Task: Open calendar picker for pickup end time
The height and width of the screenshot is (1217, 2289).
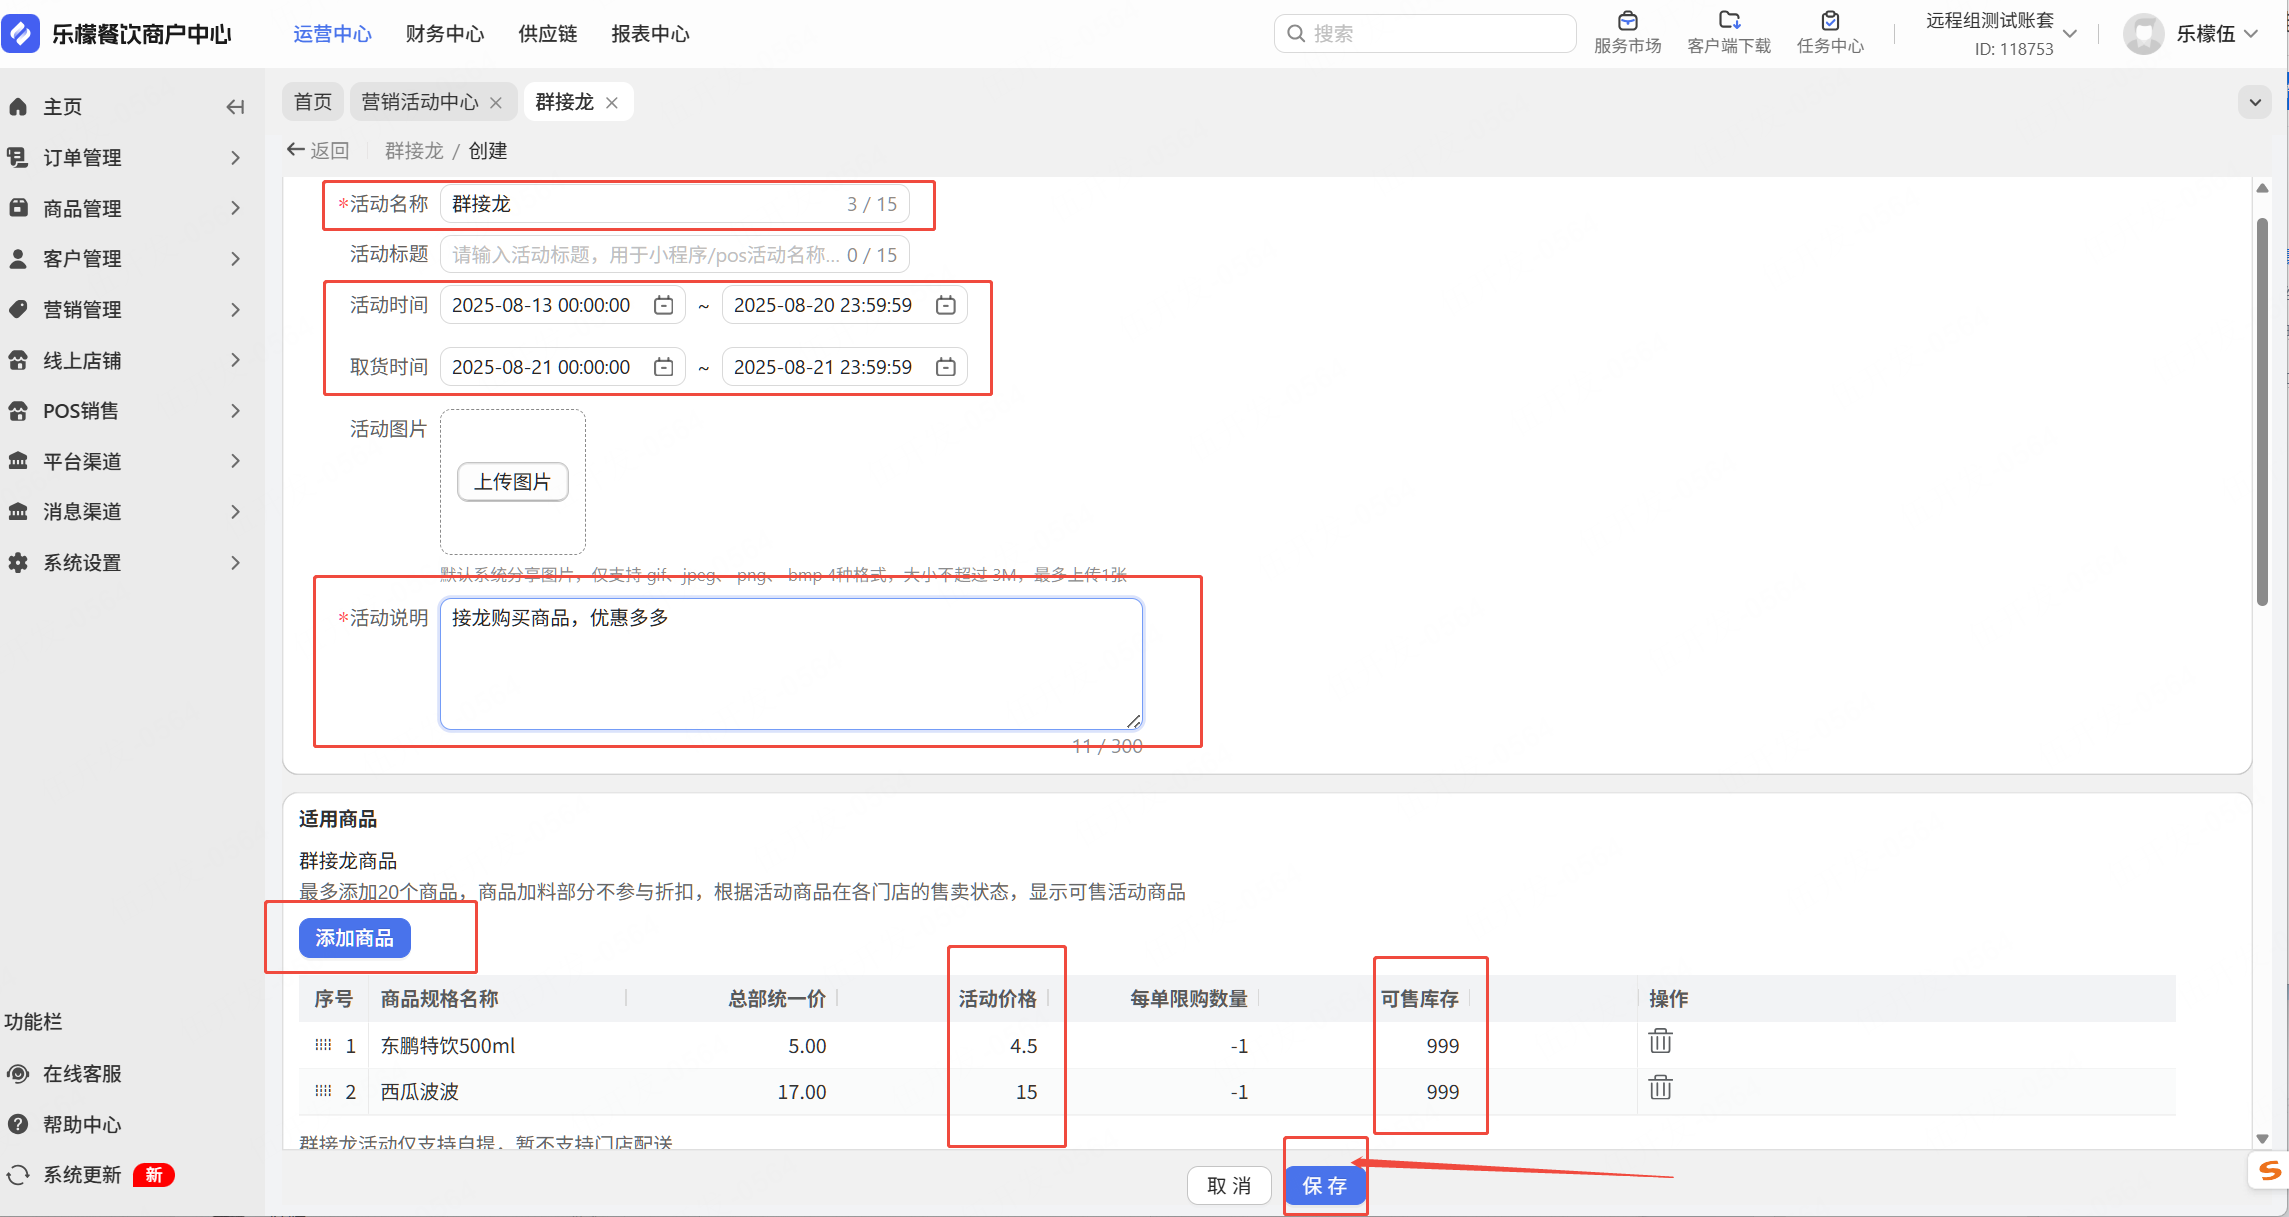Action: (x=945, y=368)
